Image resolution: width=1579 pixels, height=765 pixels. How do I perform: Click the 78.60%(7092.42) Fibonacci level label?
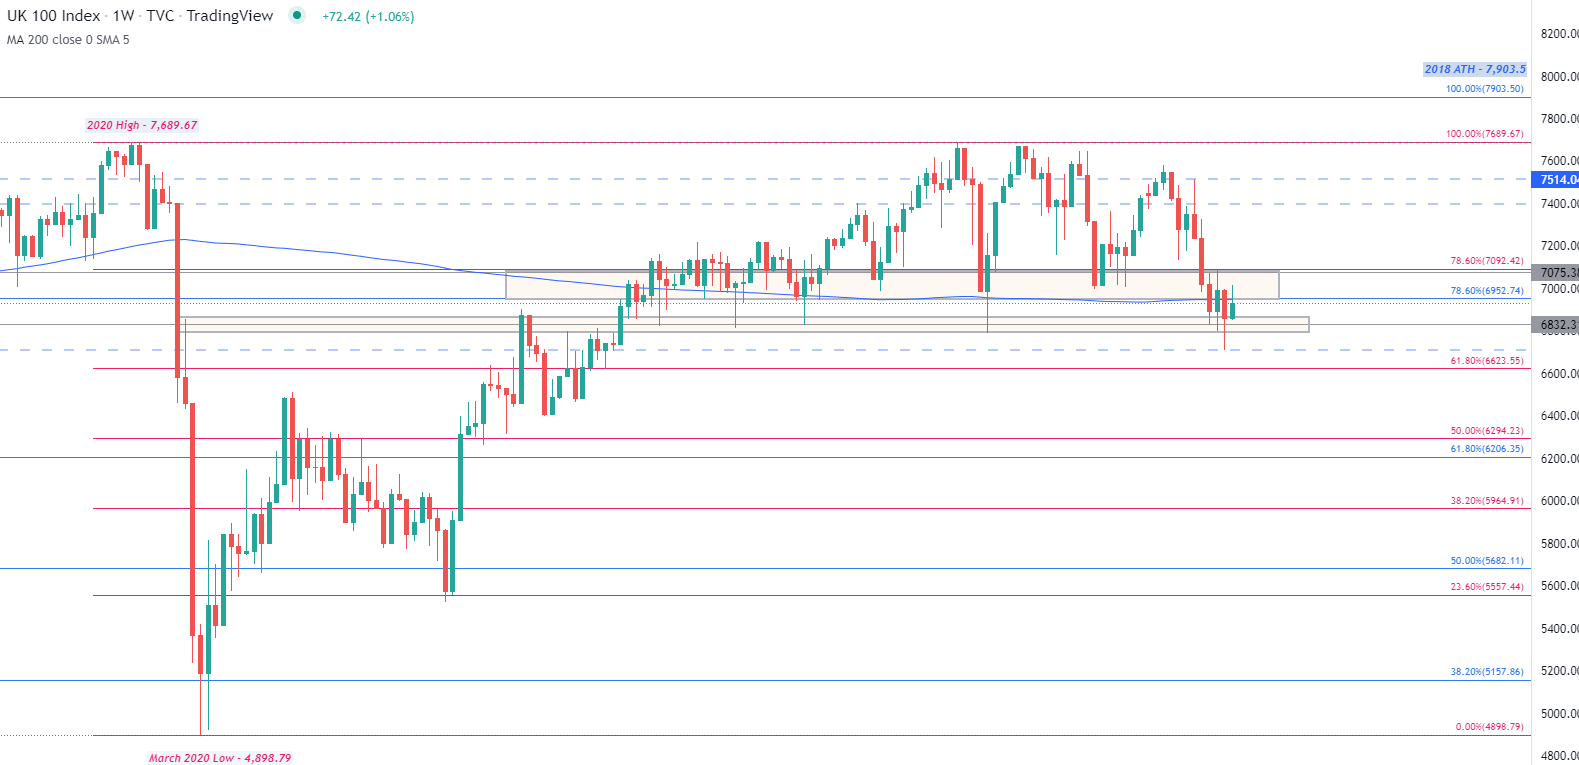(x=1487, y=261)
